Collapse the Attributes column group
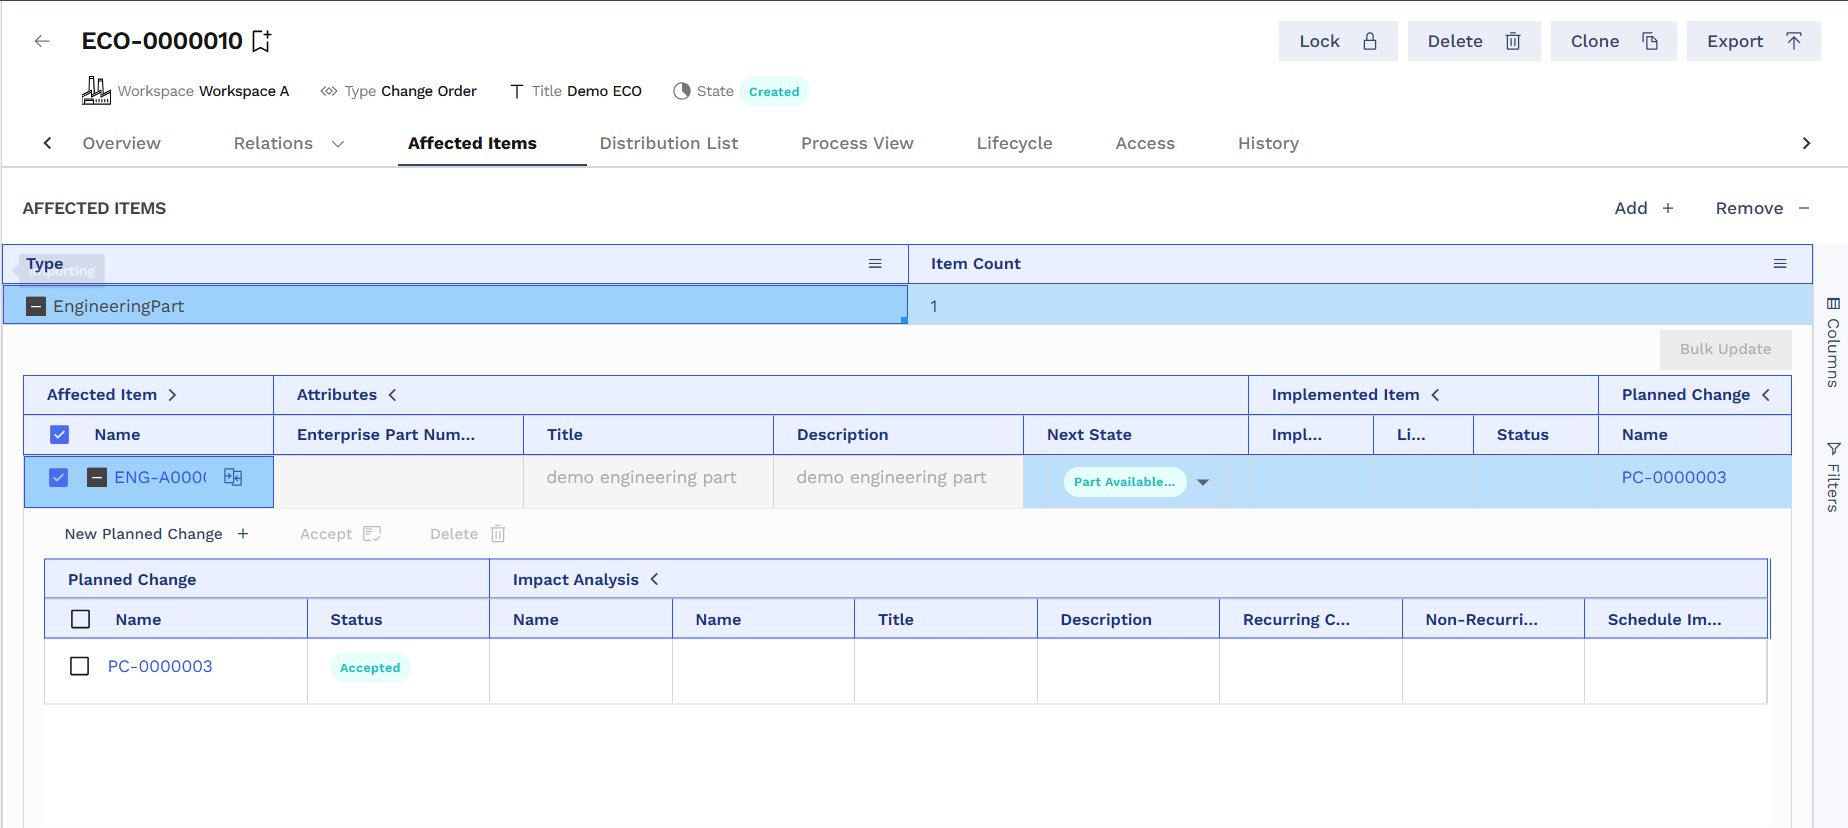The image size is (1848, 828). coord(392,395)
